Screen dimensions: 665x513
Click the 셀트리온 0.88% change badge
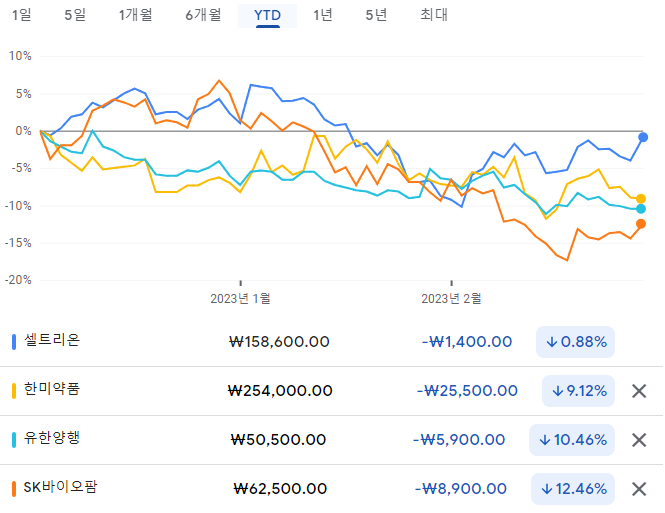[x=575, y=342]
